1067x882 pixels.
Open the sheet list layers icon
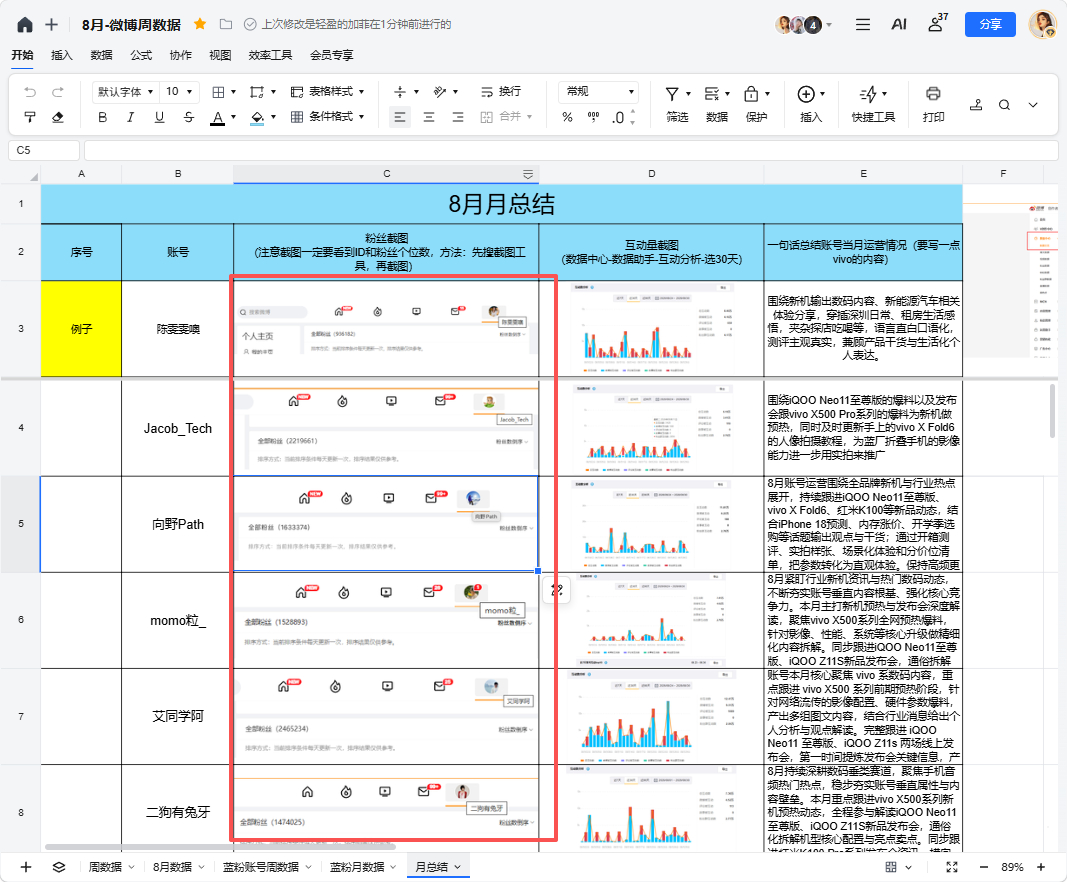tap(59, 867)
